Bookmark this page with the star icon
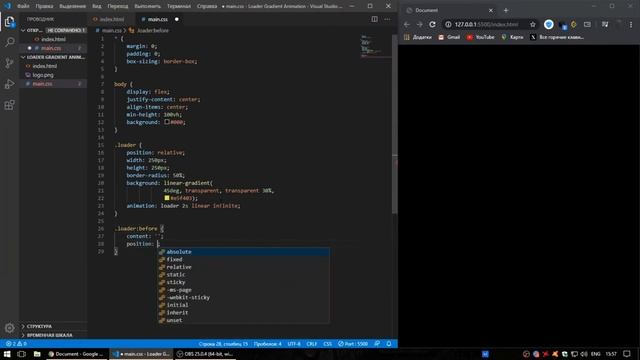Viewport: 640px width, 360px height. [533, 24]
